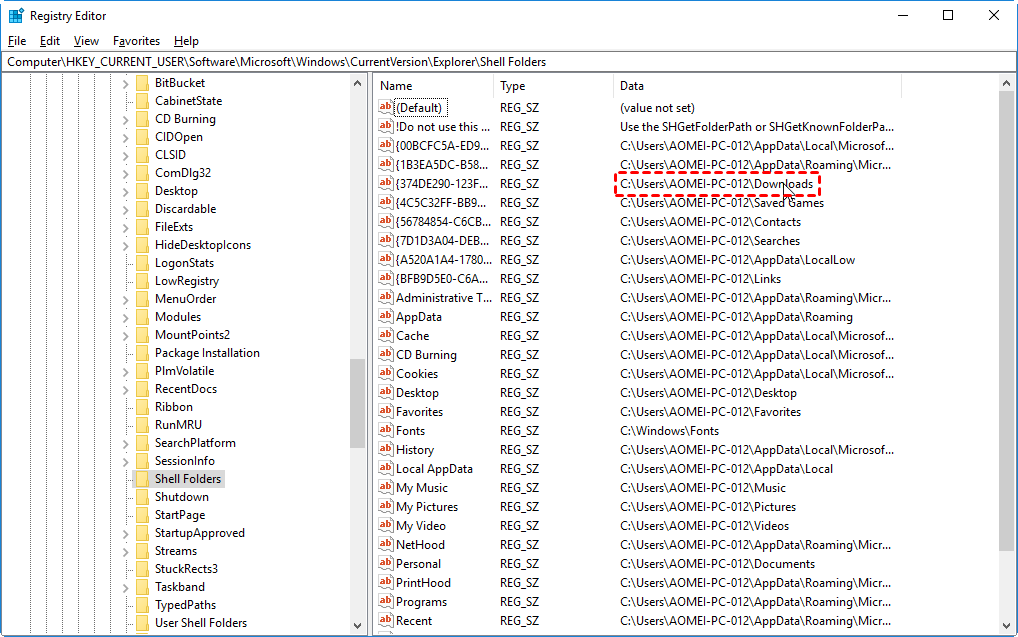Expand the MenuOrder key
The height and width of the screenshot is (637, 1018).
[126, 300]
